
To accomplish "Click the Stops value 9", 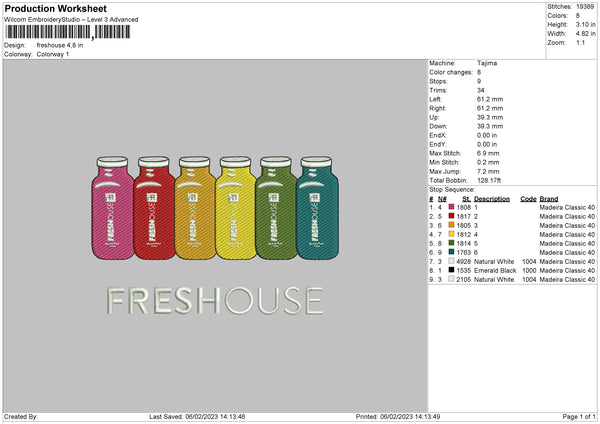I will pos(479,81).
